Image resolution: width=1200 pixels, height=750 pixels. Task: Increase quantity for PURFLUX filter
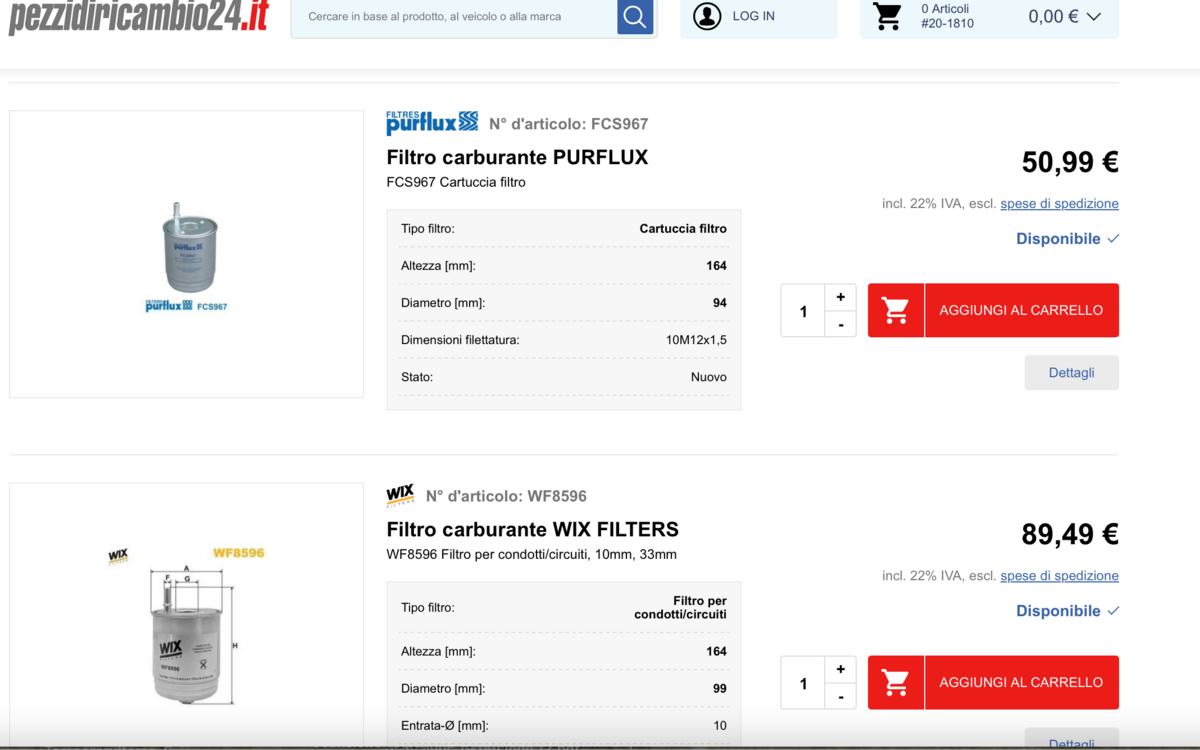click(x=840, y=297)
